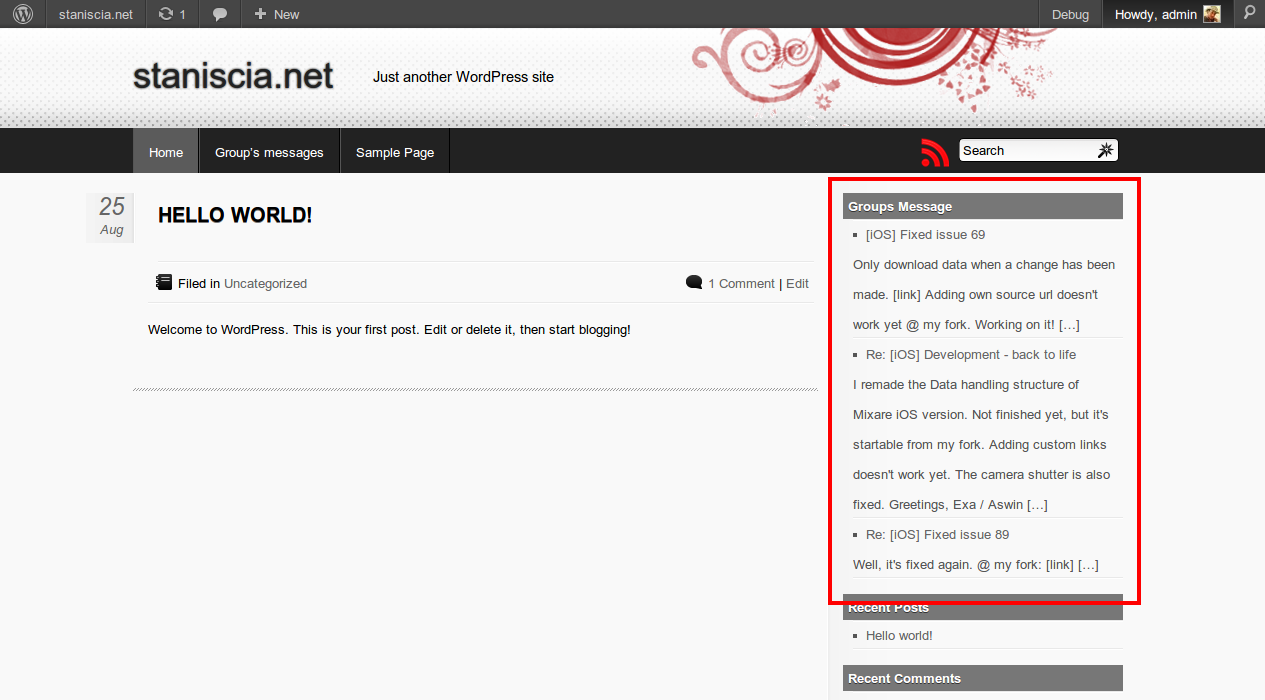Click the admin avatar thumbnail

click(1211, 14)
